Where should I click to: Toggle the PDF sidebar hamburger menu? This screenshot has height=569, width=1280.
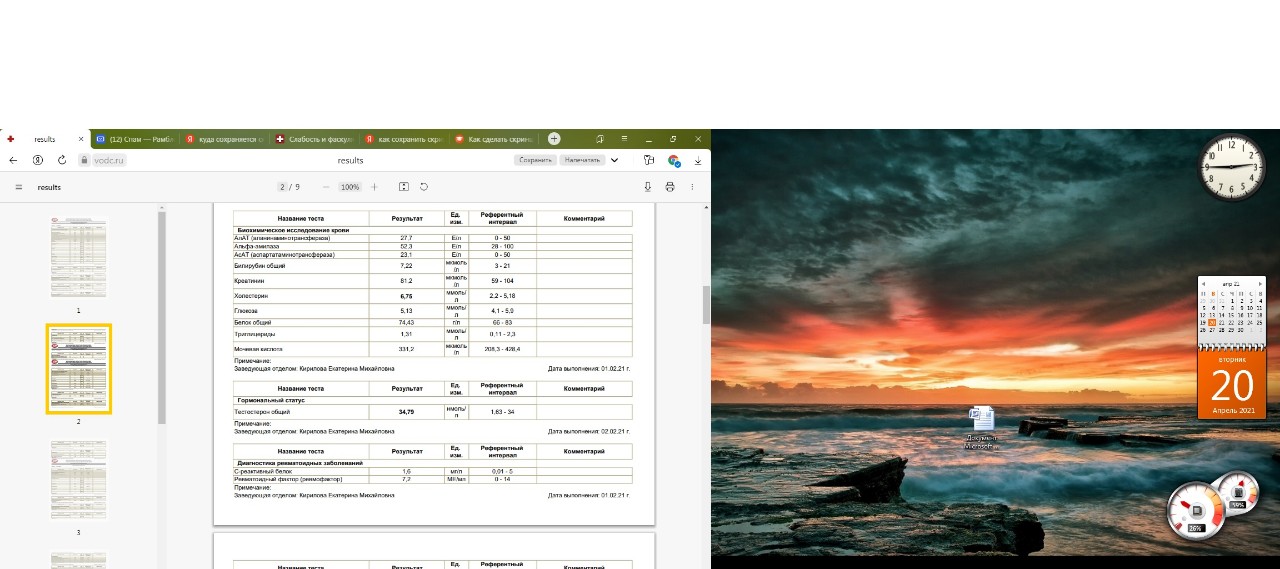[x=18, y=187]
